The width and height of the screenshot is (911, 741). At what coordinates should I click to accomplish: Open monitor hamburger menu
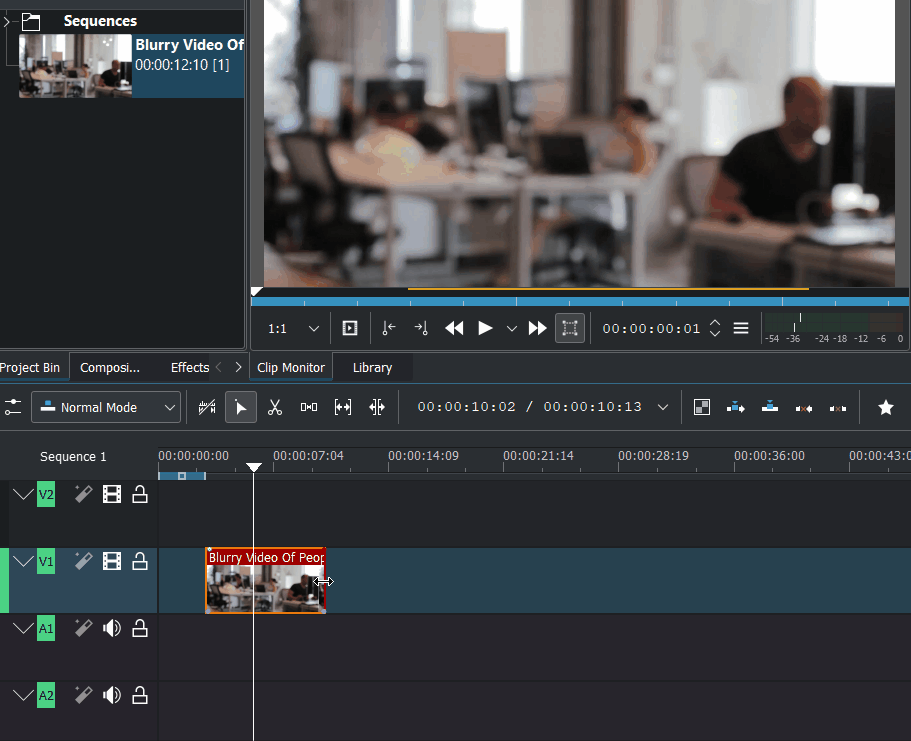741,328
